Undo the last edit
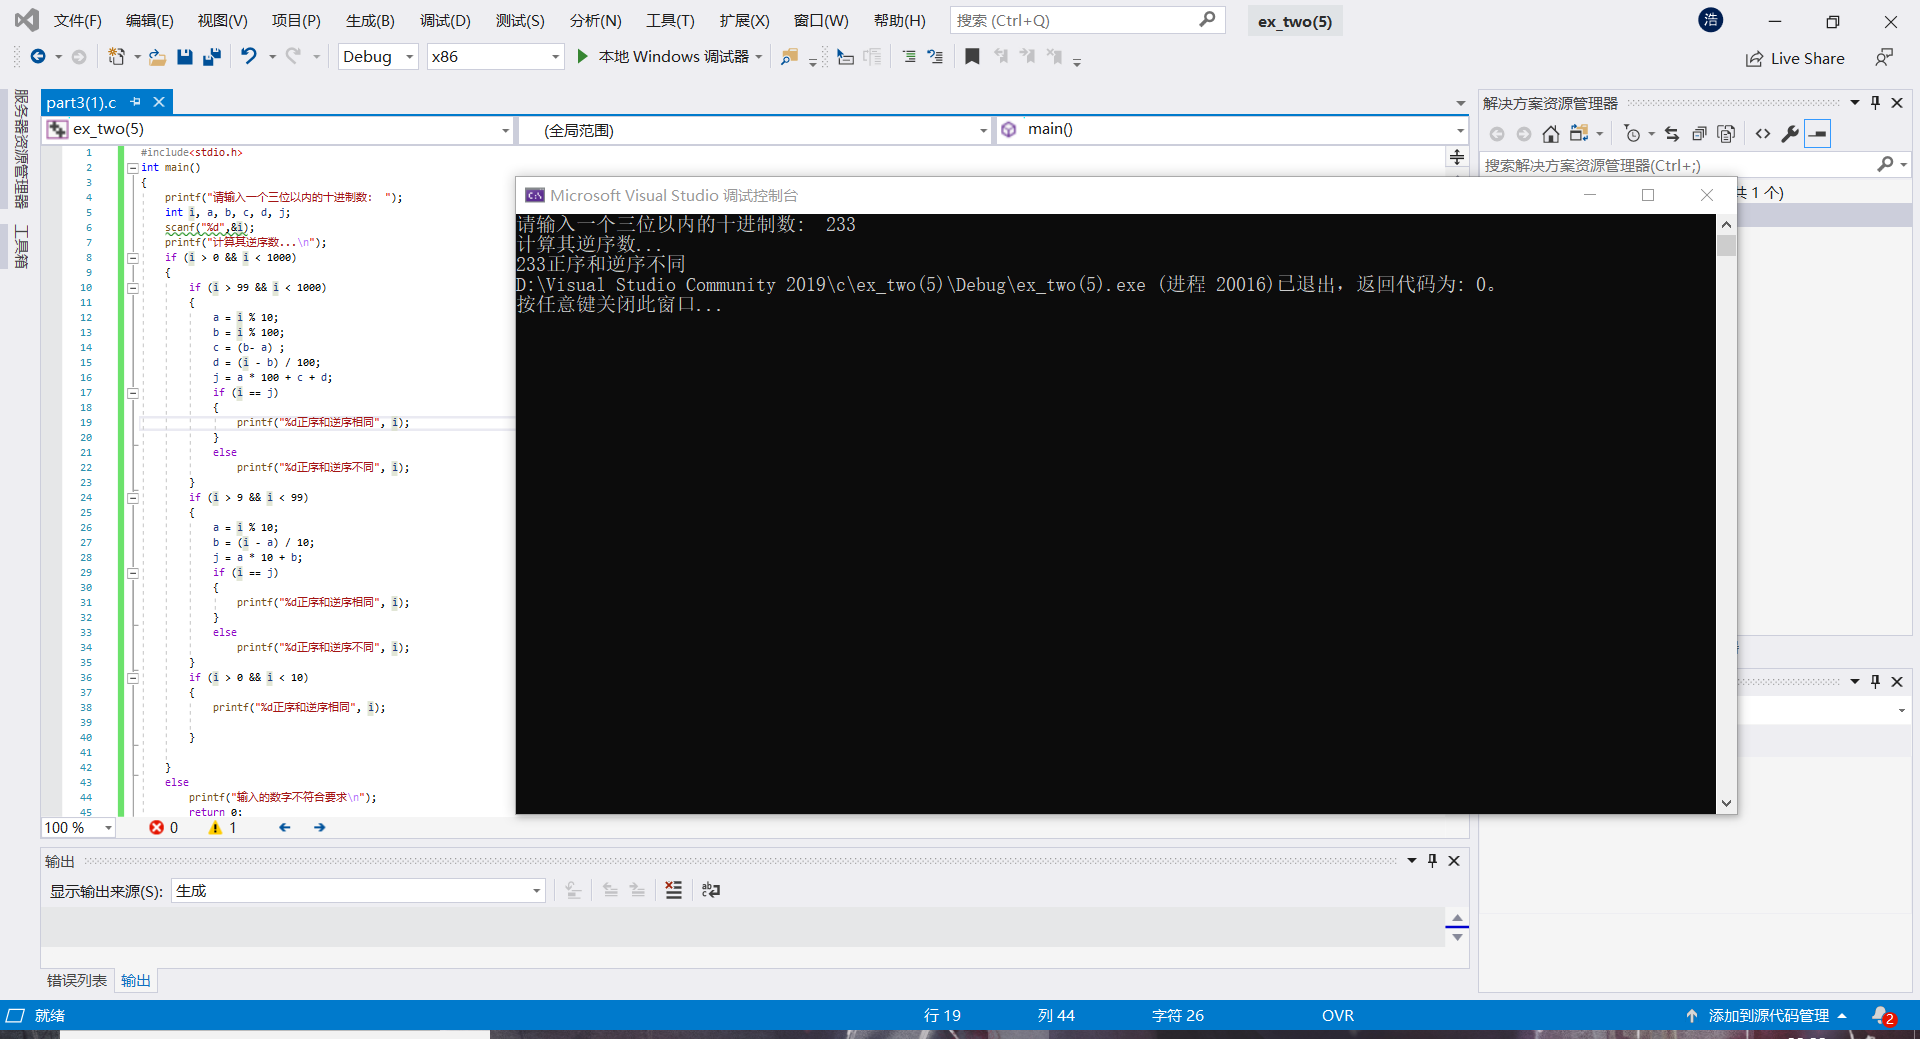Image resolution: width=1920 pixels, height=1039 pixels. [x=249, y=57]
